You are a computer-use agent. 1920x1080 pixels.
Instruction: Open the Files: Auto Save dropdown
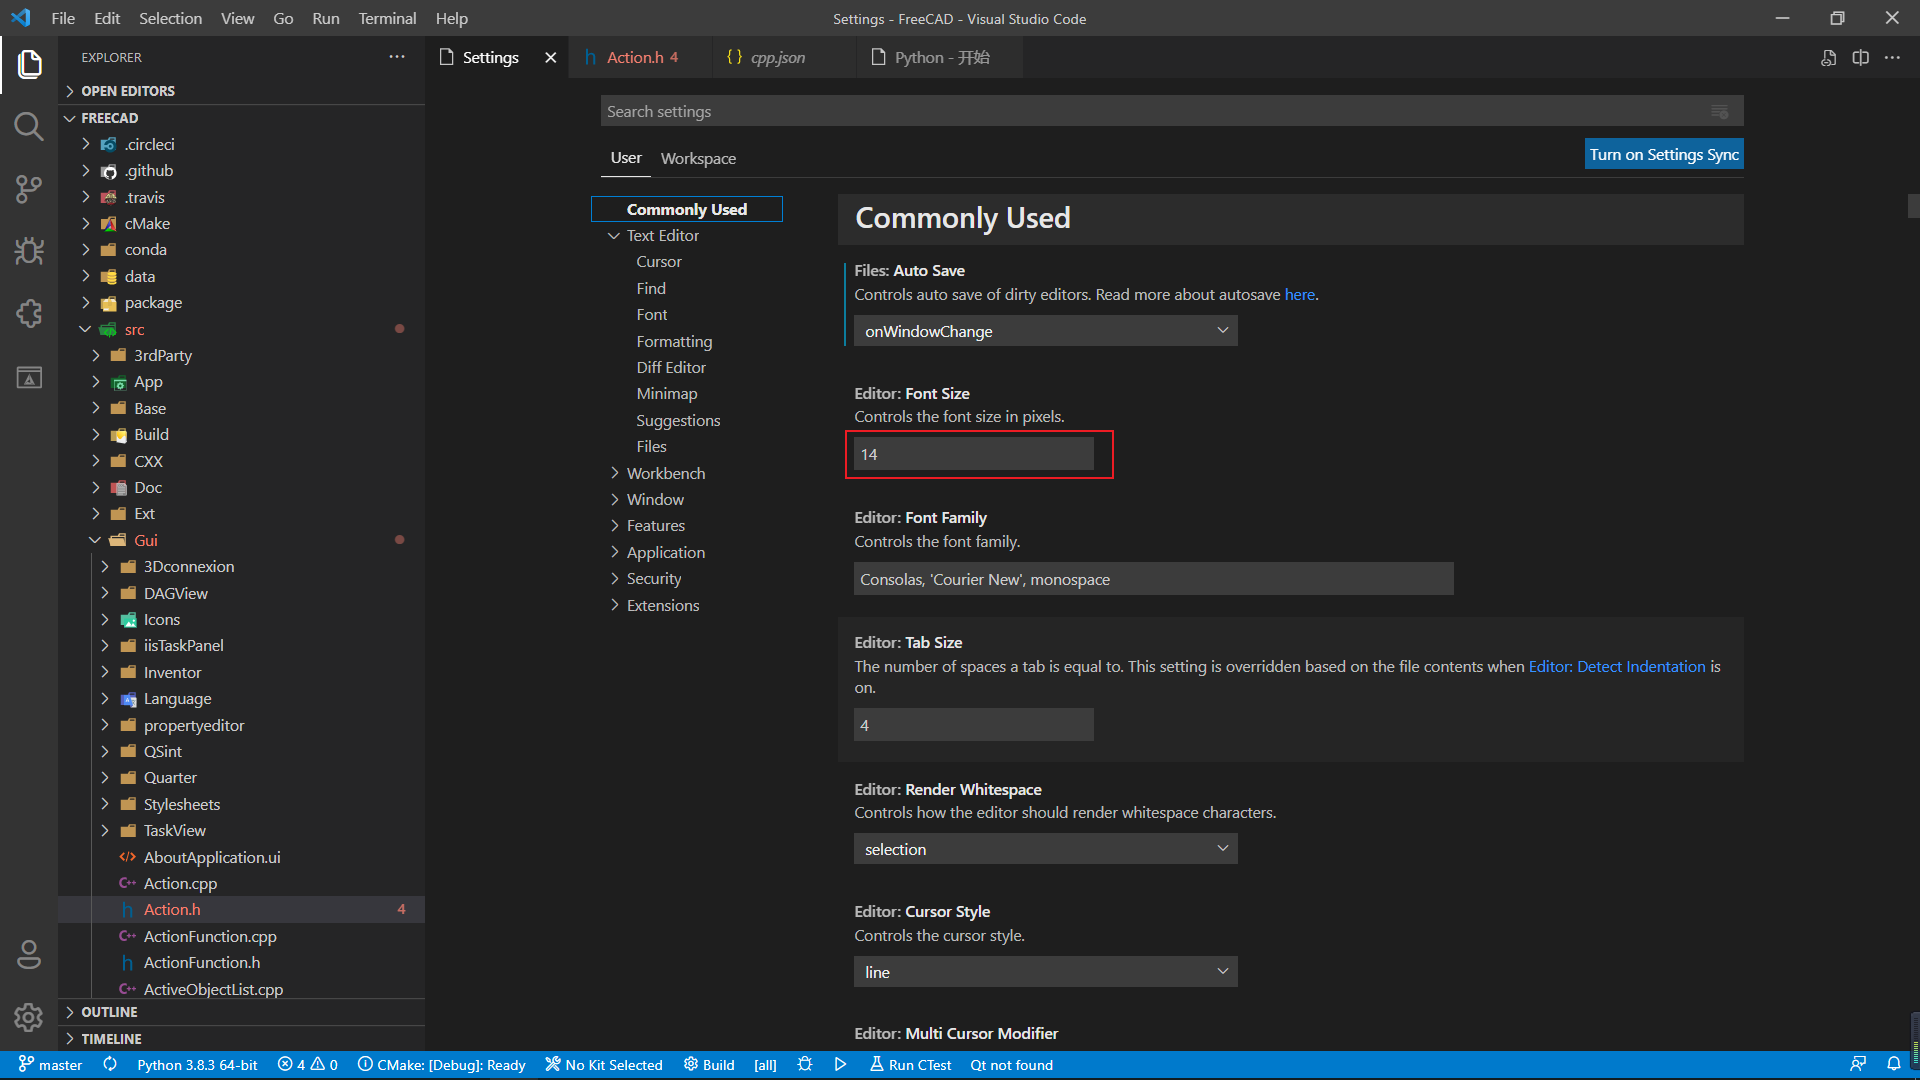(1044, 330)
